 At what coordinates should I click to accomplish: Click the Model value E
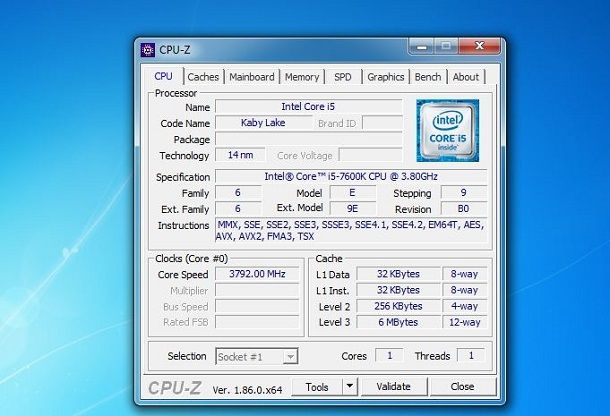coord(352,193)
